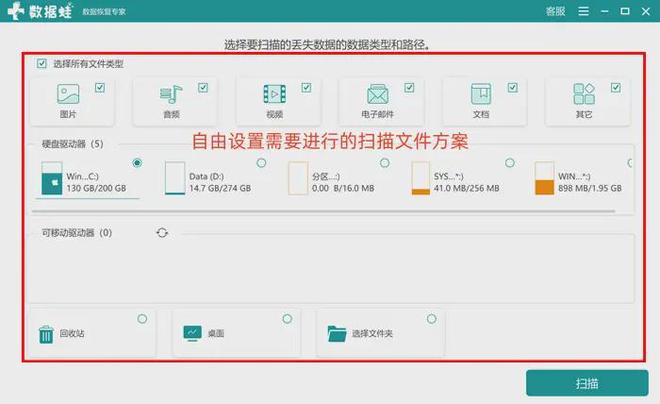
Task: Click the 数据蛙 app logo
Action: (x=40, y=11)
